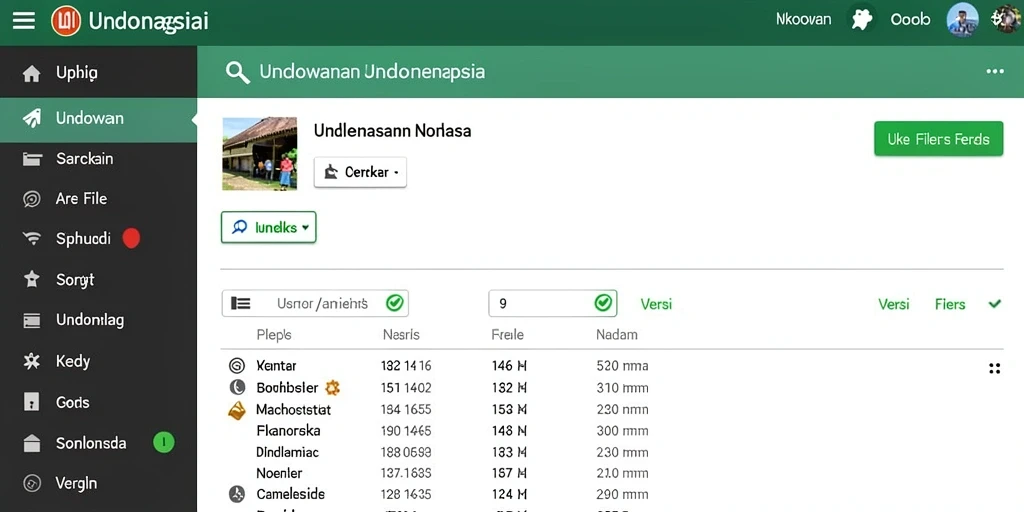Screen dimensions: 1024x512
Task: Click the Undonagsiai orange logo
Action: click(66, 21)
